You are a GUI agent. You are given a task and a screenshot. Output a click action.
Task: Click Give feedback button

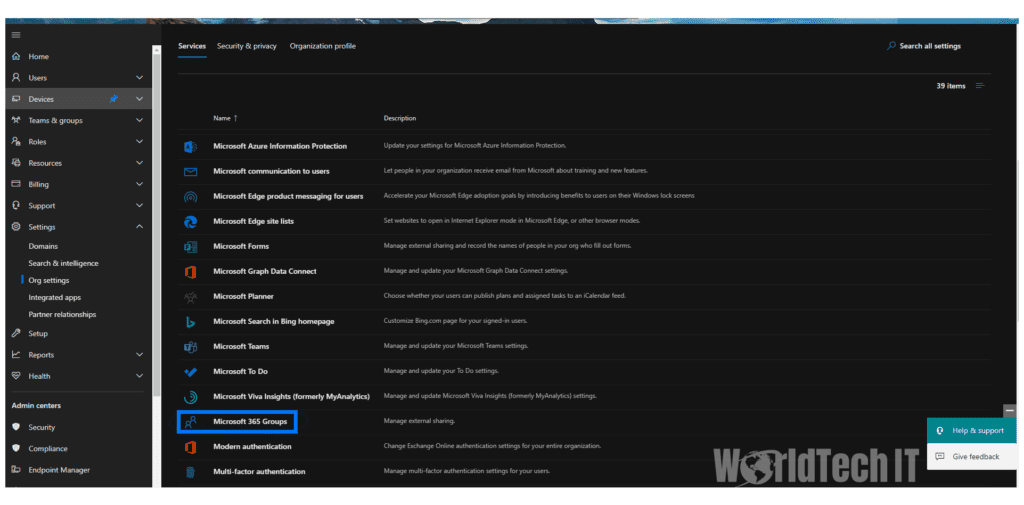coord(971,457)
